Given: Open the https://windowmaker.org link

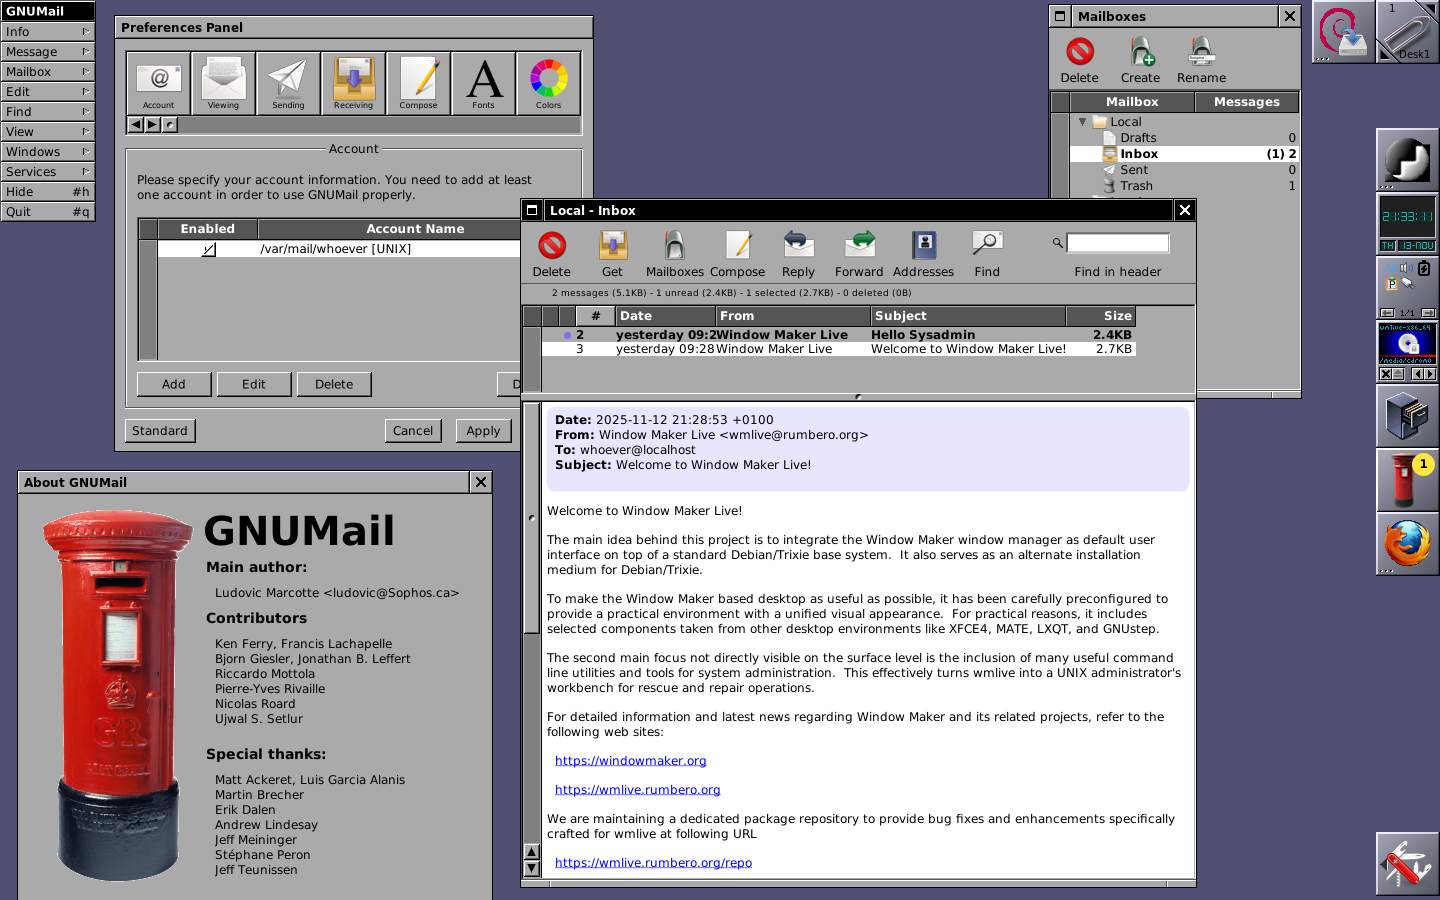Looking at the screenshot, I should click(x=631, y=761).
